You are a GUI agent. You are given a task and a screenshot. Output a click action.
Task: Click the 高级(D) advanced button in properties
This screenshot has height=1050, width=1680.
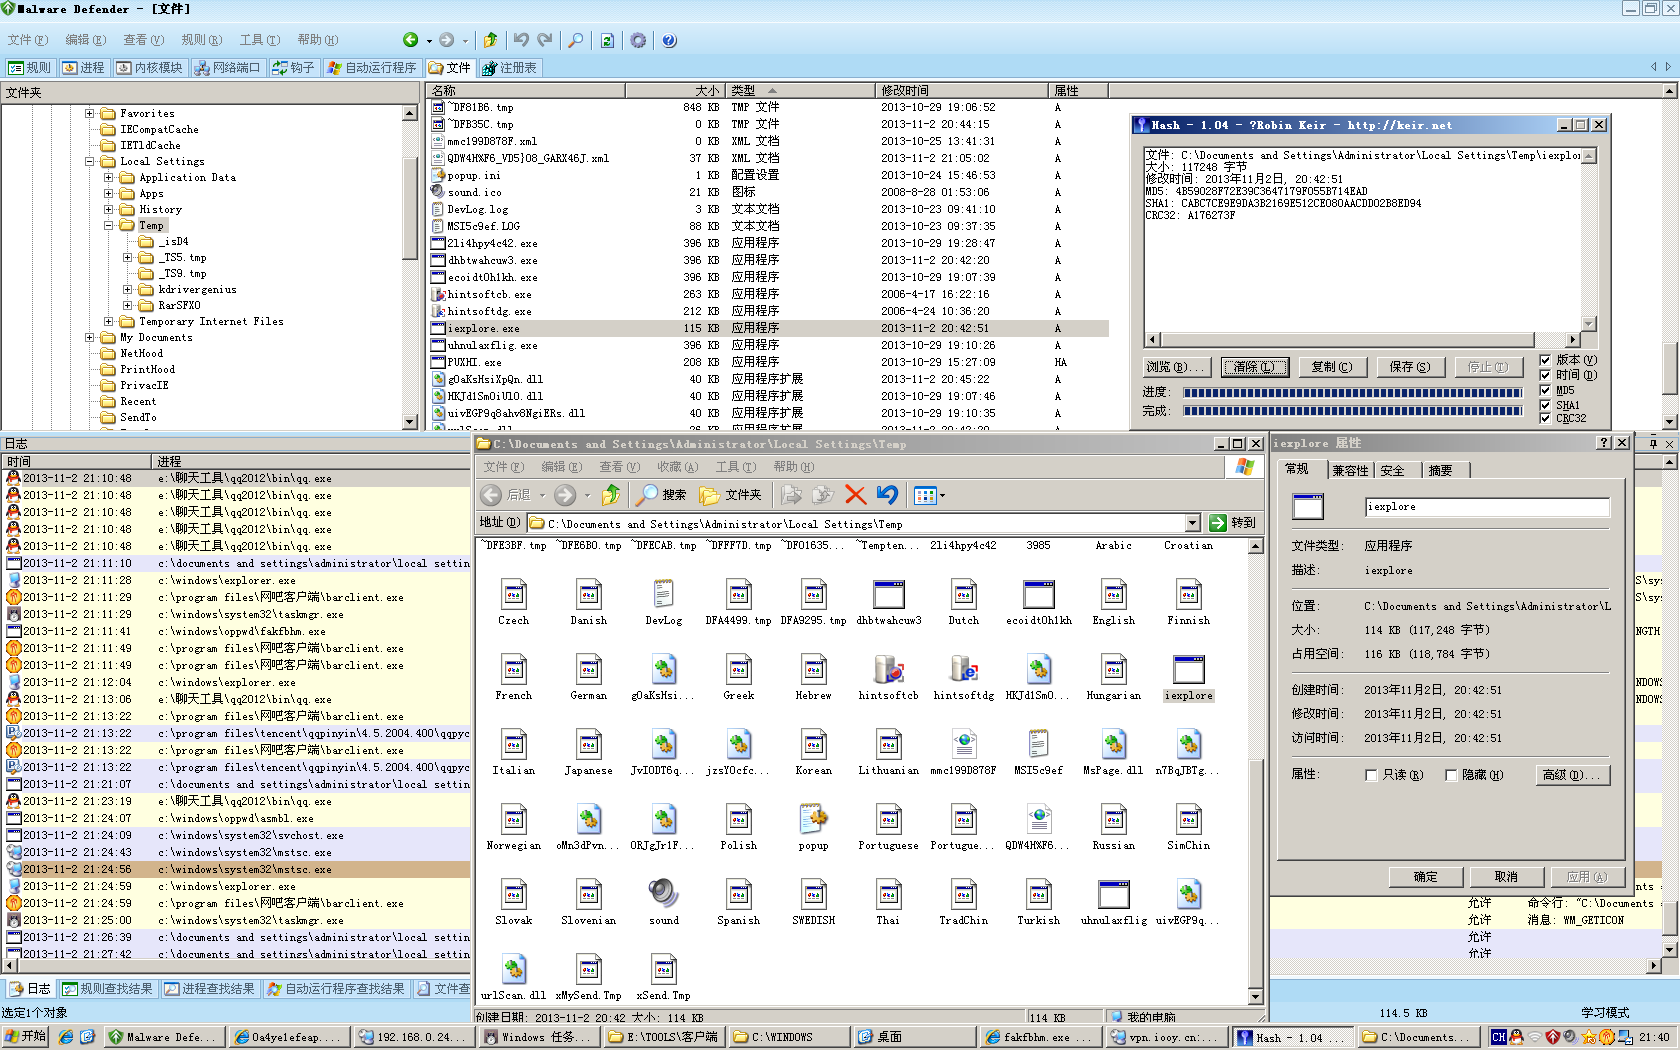coord(1572,775)
